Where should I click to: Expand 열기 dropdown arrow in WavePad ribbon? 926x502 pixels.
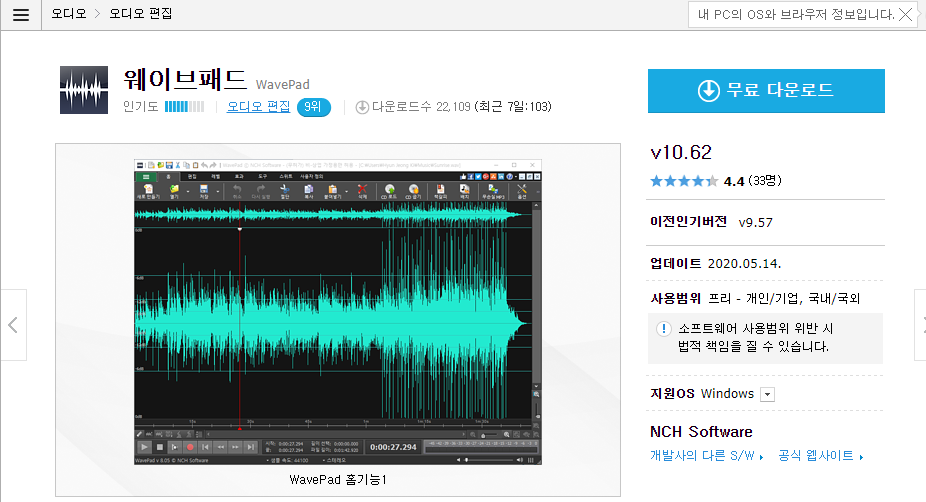[188, 191]
